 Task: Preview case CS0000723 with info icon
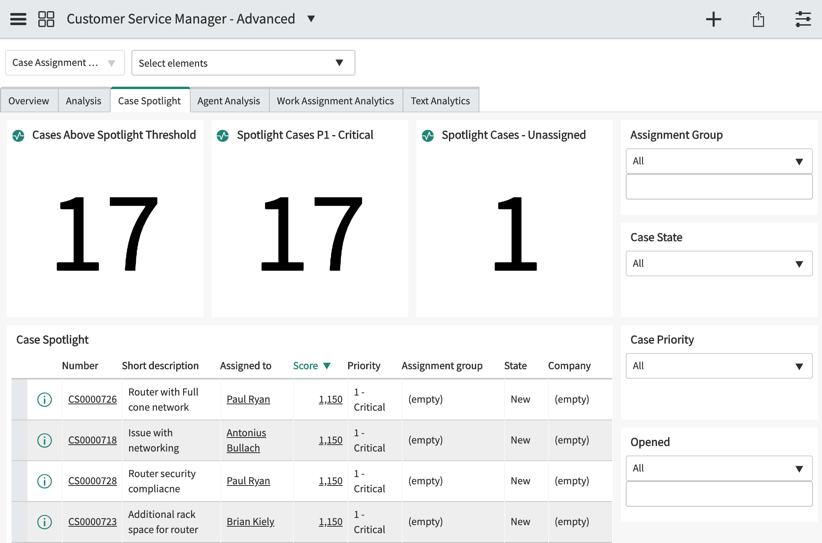click(x=45, y=522)
